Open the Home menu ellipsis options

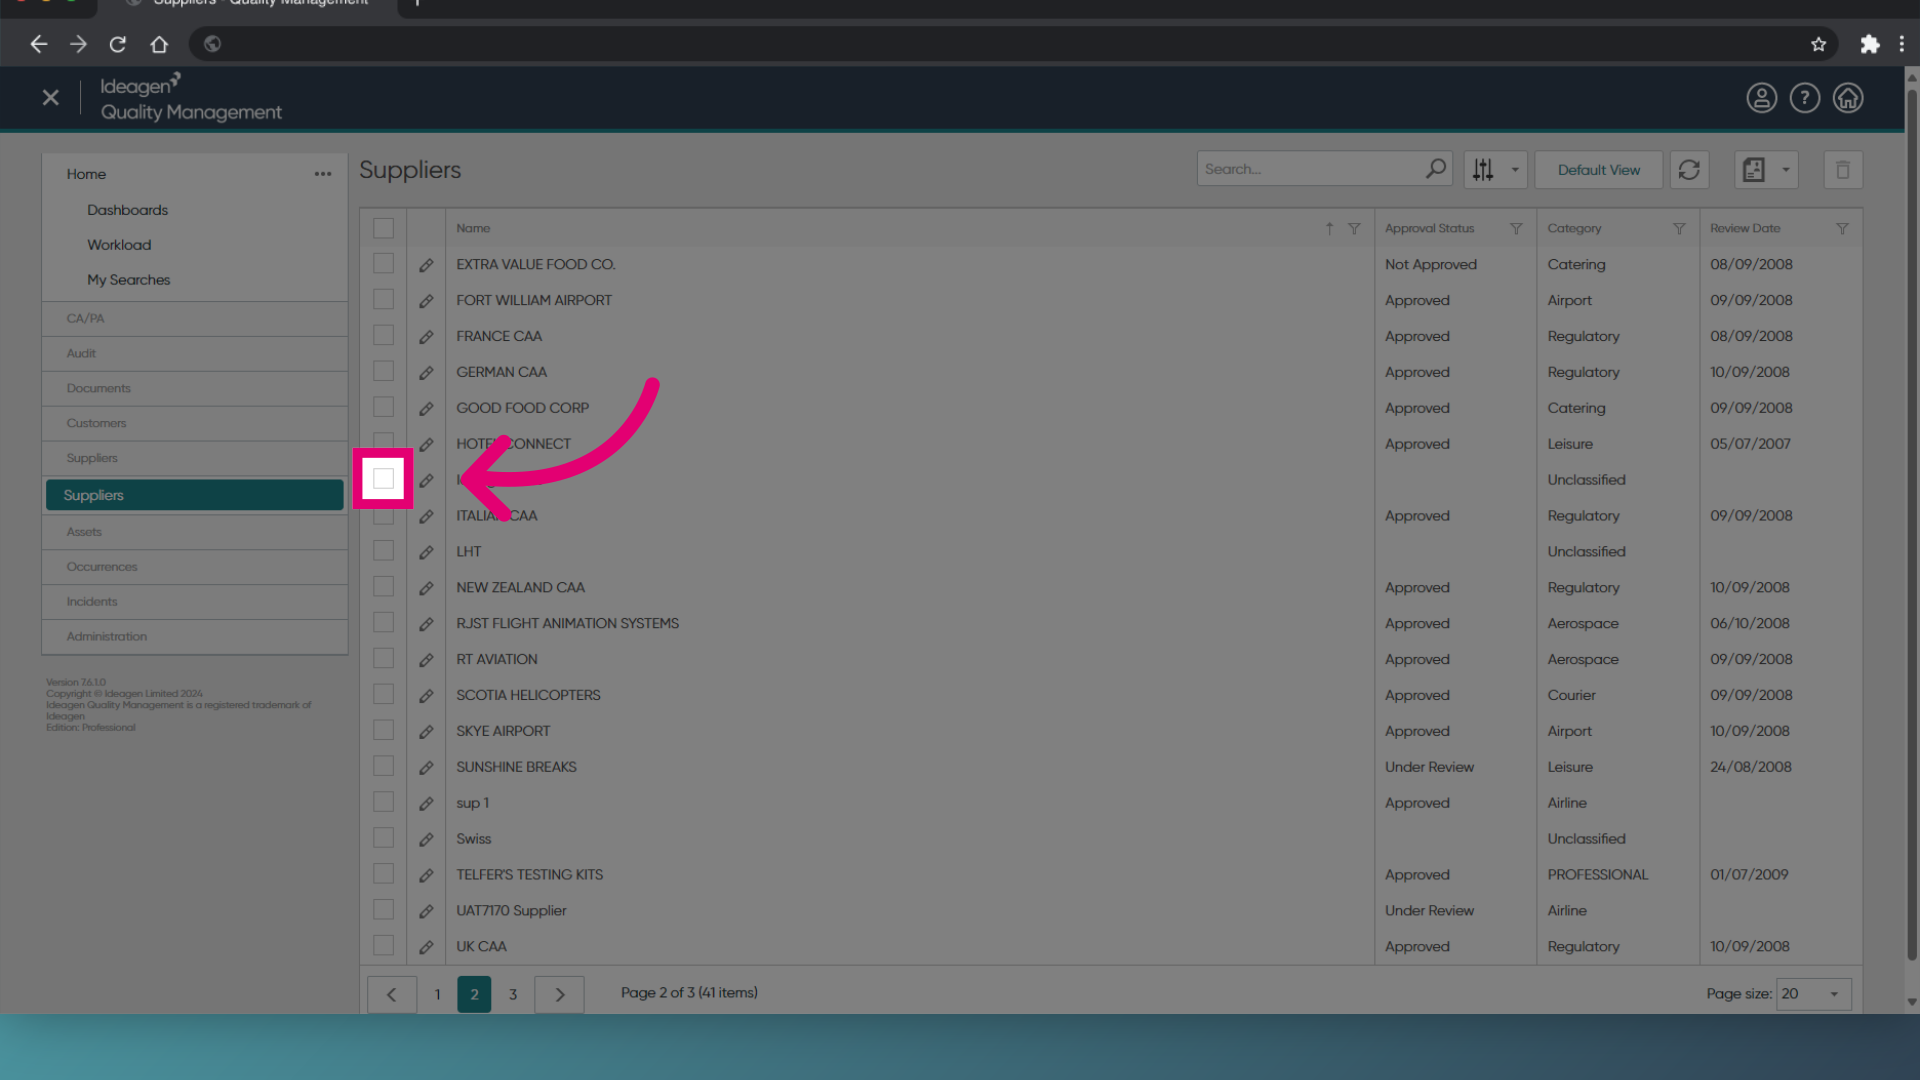click(x=323, y=174)
